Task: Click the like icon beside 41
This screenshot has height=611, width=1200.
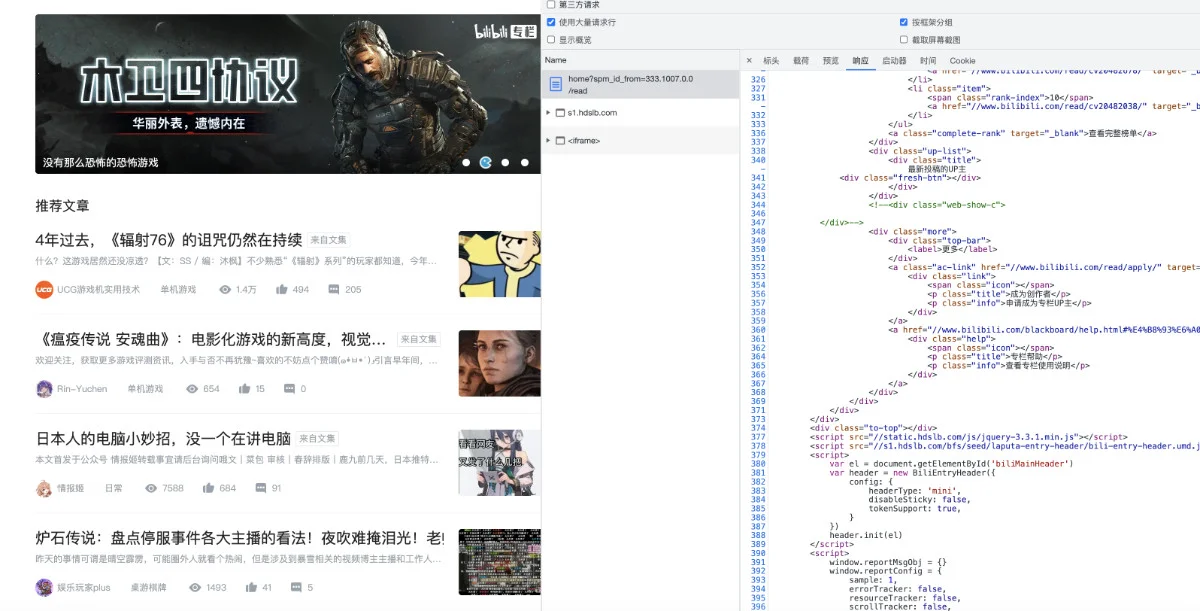Action: tap(250, 588)
